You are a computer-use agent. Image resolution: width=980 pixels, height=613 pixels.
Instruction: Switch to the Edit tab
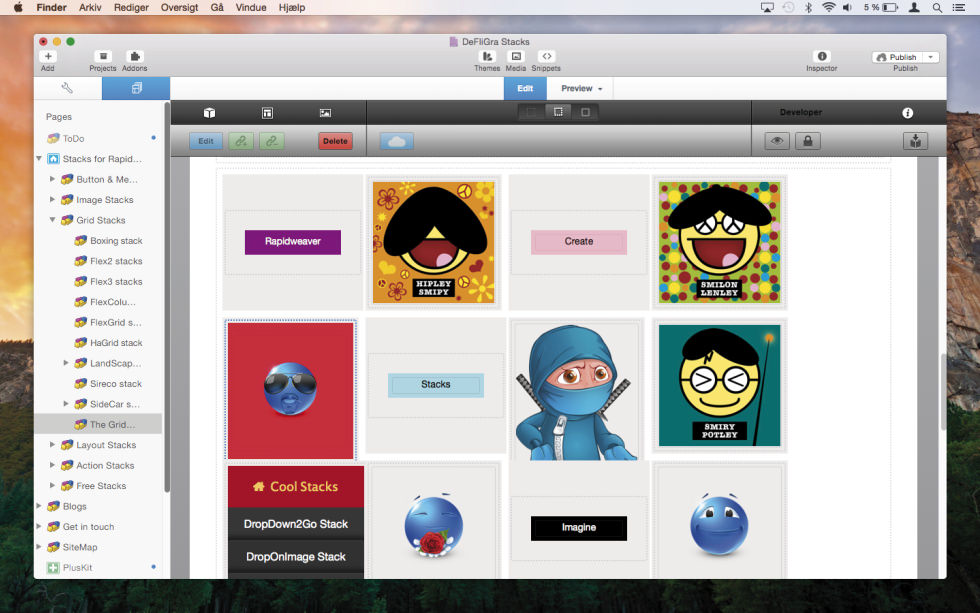pyautogui.click(x=525, y=89)
